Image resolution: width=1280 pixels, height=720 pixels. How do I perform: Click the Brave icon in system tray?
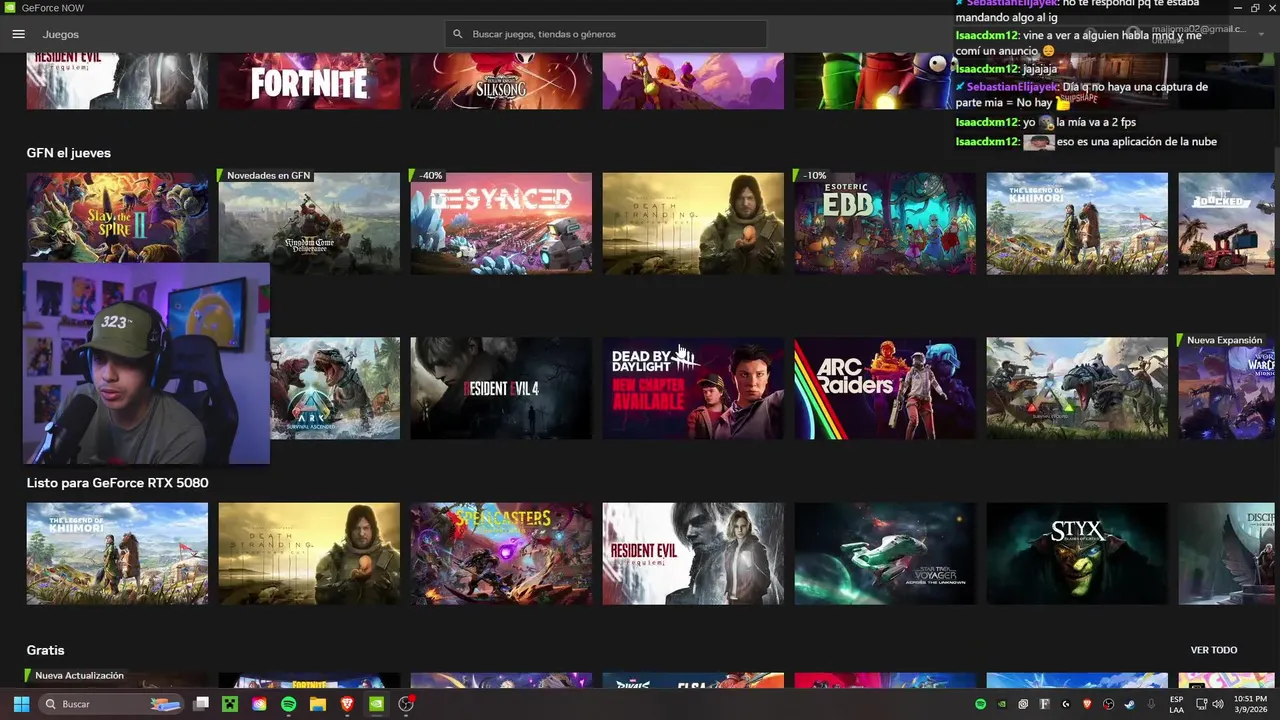[x=1087, y=704]
